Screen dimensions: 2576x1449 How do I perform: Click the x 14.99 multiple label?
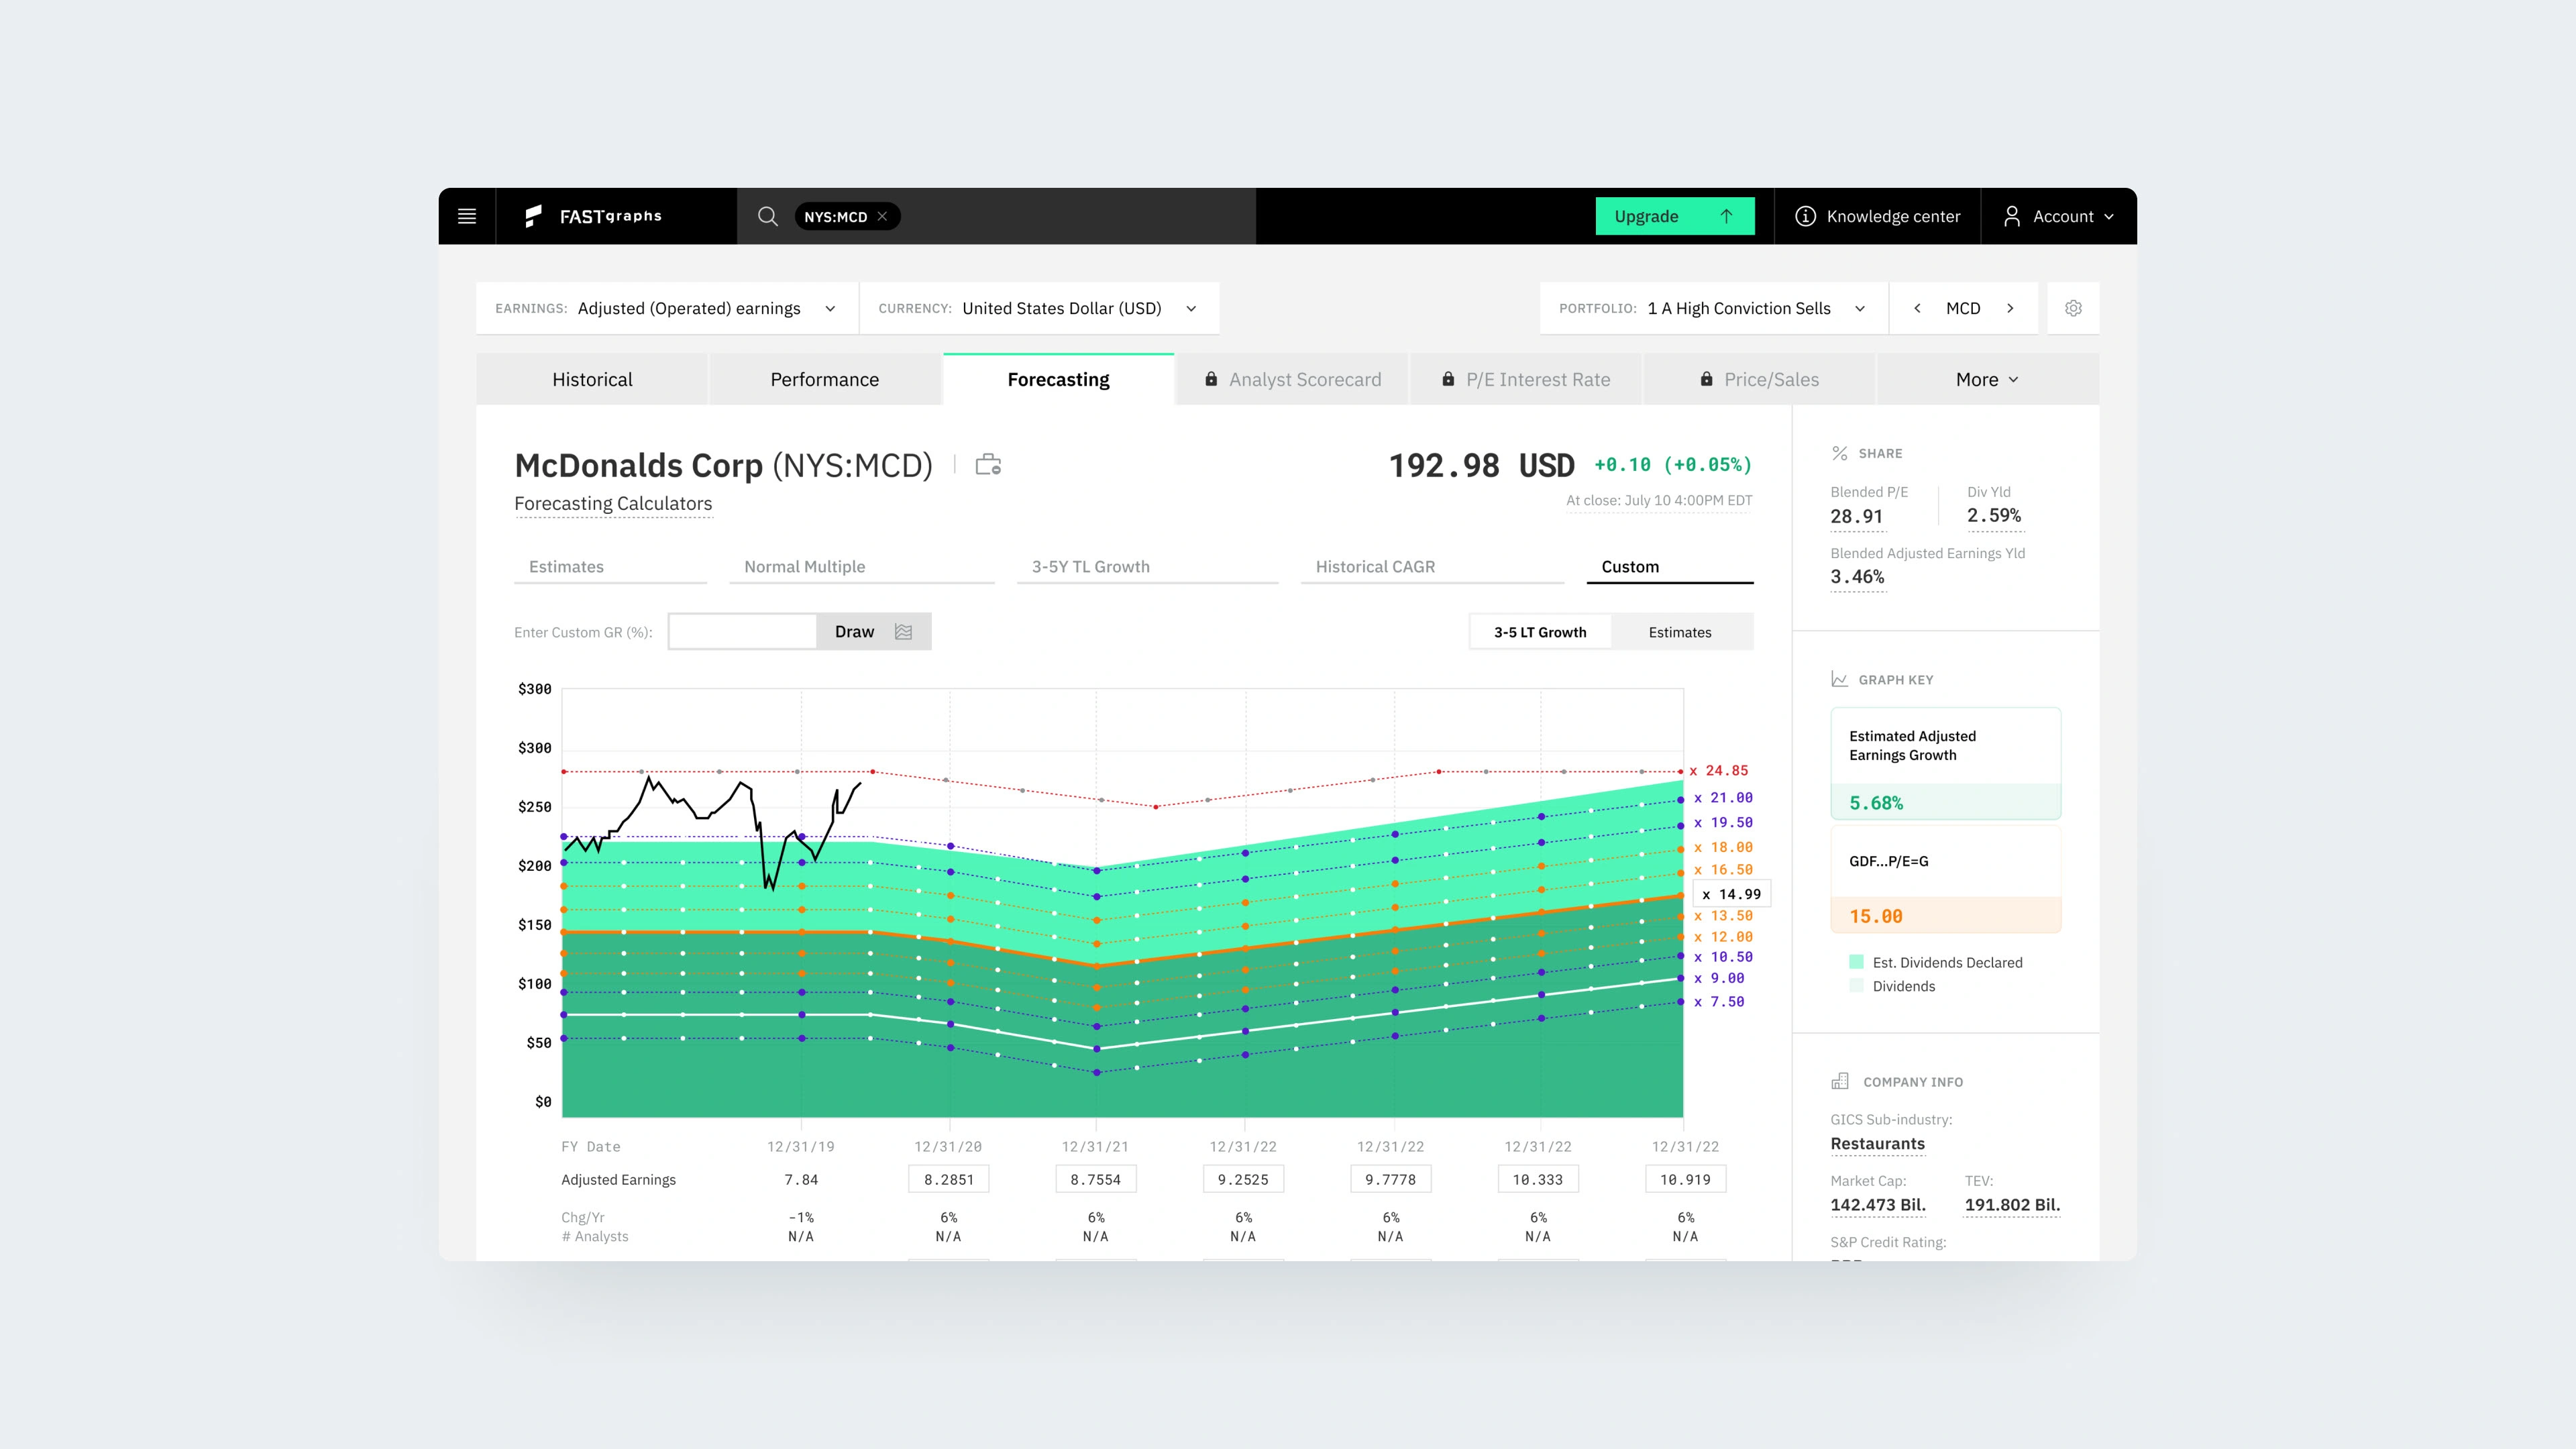[1732, 894]
